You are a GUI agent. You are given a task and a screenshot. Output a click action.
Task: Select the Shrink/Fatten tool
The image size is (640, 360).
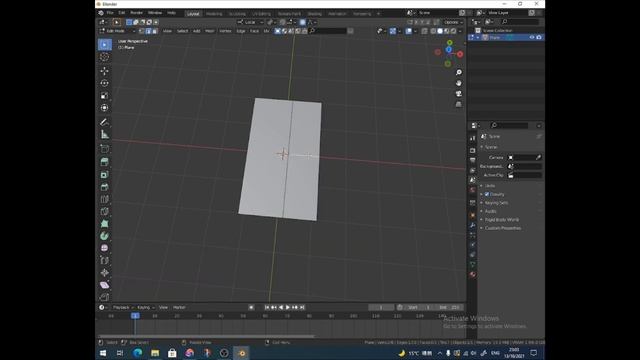(x=104, y=273)
